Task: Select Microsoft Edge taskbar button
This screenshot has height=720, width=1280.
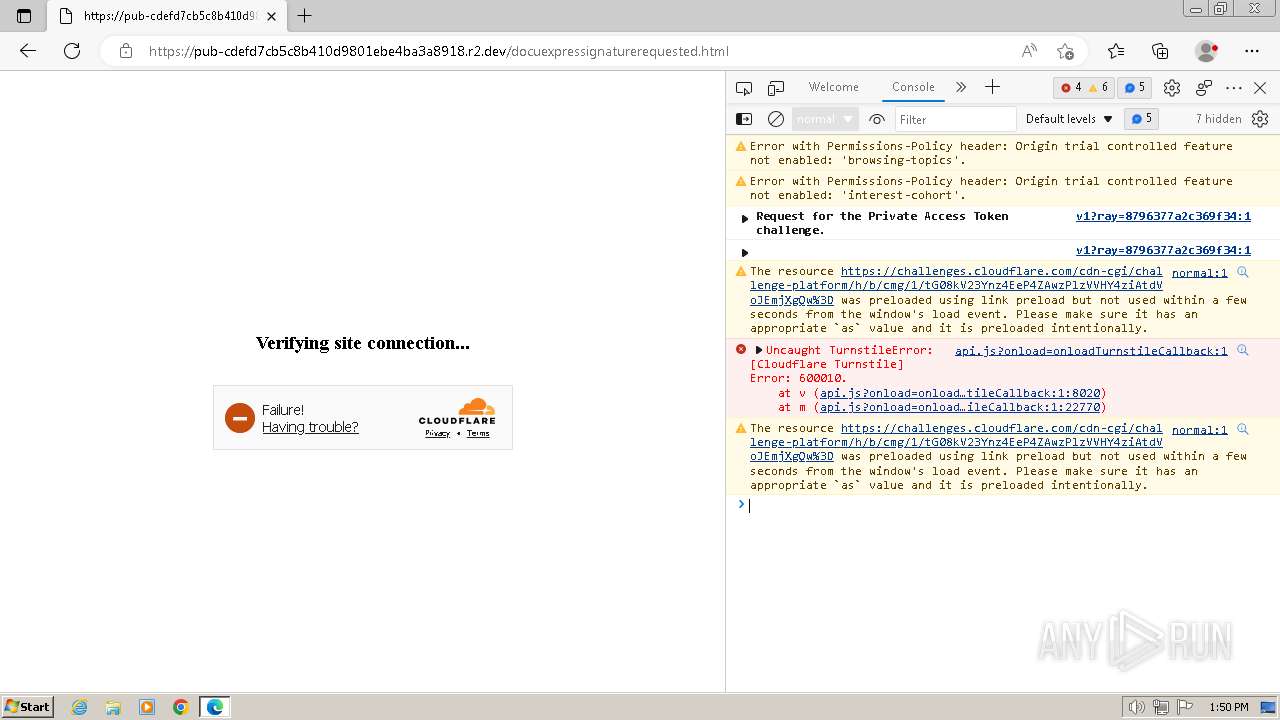Action: coord(215,707)
